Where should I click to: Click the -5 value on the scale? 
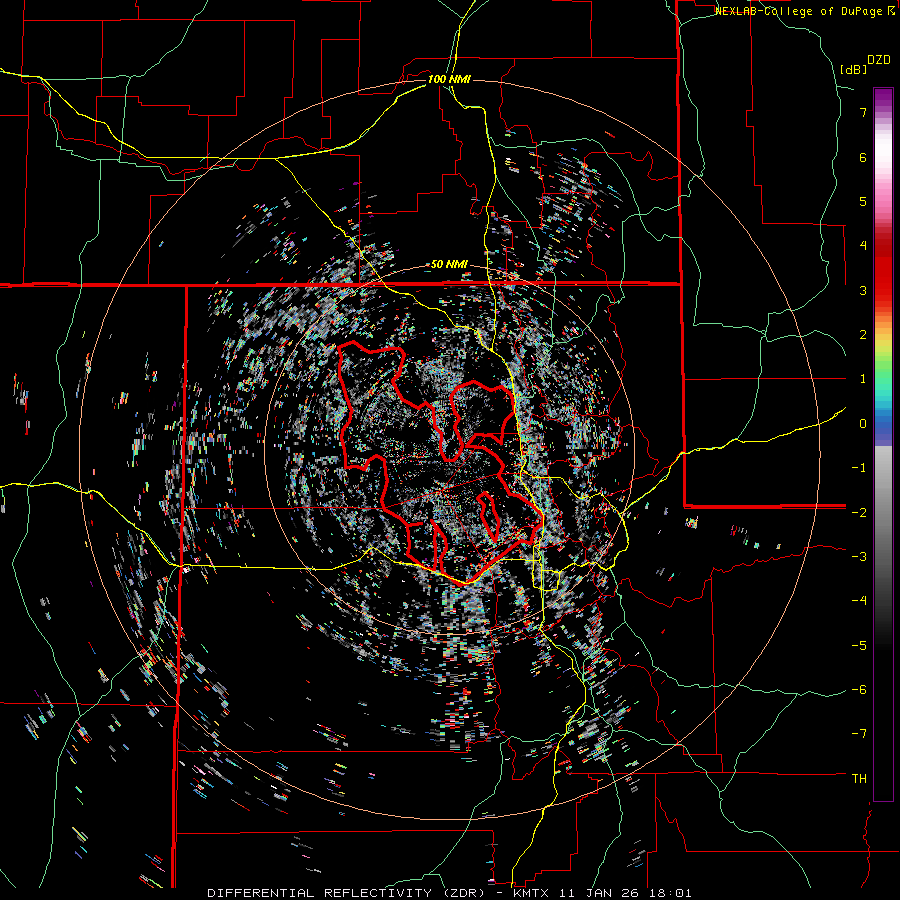(859, 646)
